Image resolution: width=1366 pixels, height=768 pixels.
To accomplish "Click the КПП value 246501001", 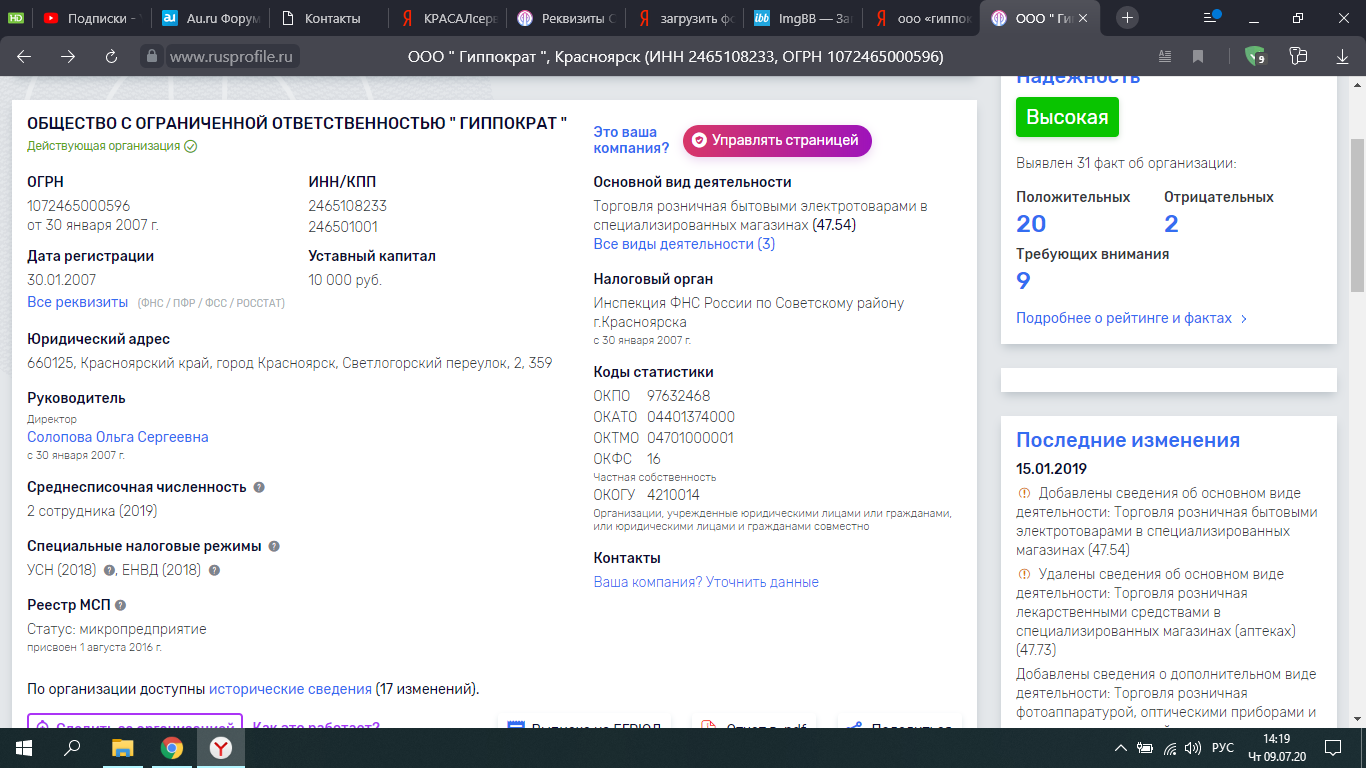I will pyautogui.click(x=343, y=227).
